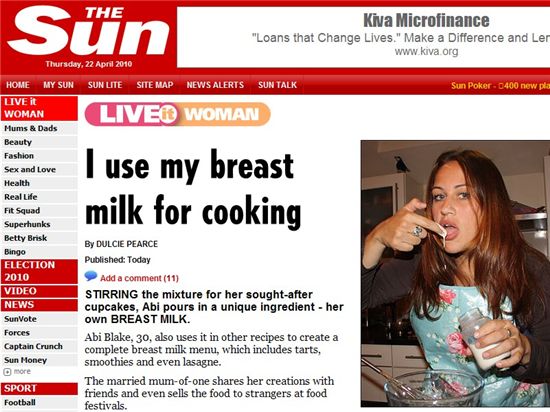This screenshot has height=412, width=550.
Task: Click the blue comment bubble icon
Action: pos(91,276)
